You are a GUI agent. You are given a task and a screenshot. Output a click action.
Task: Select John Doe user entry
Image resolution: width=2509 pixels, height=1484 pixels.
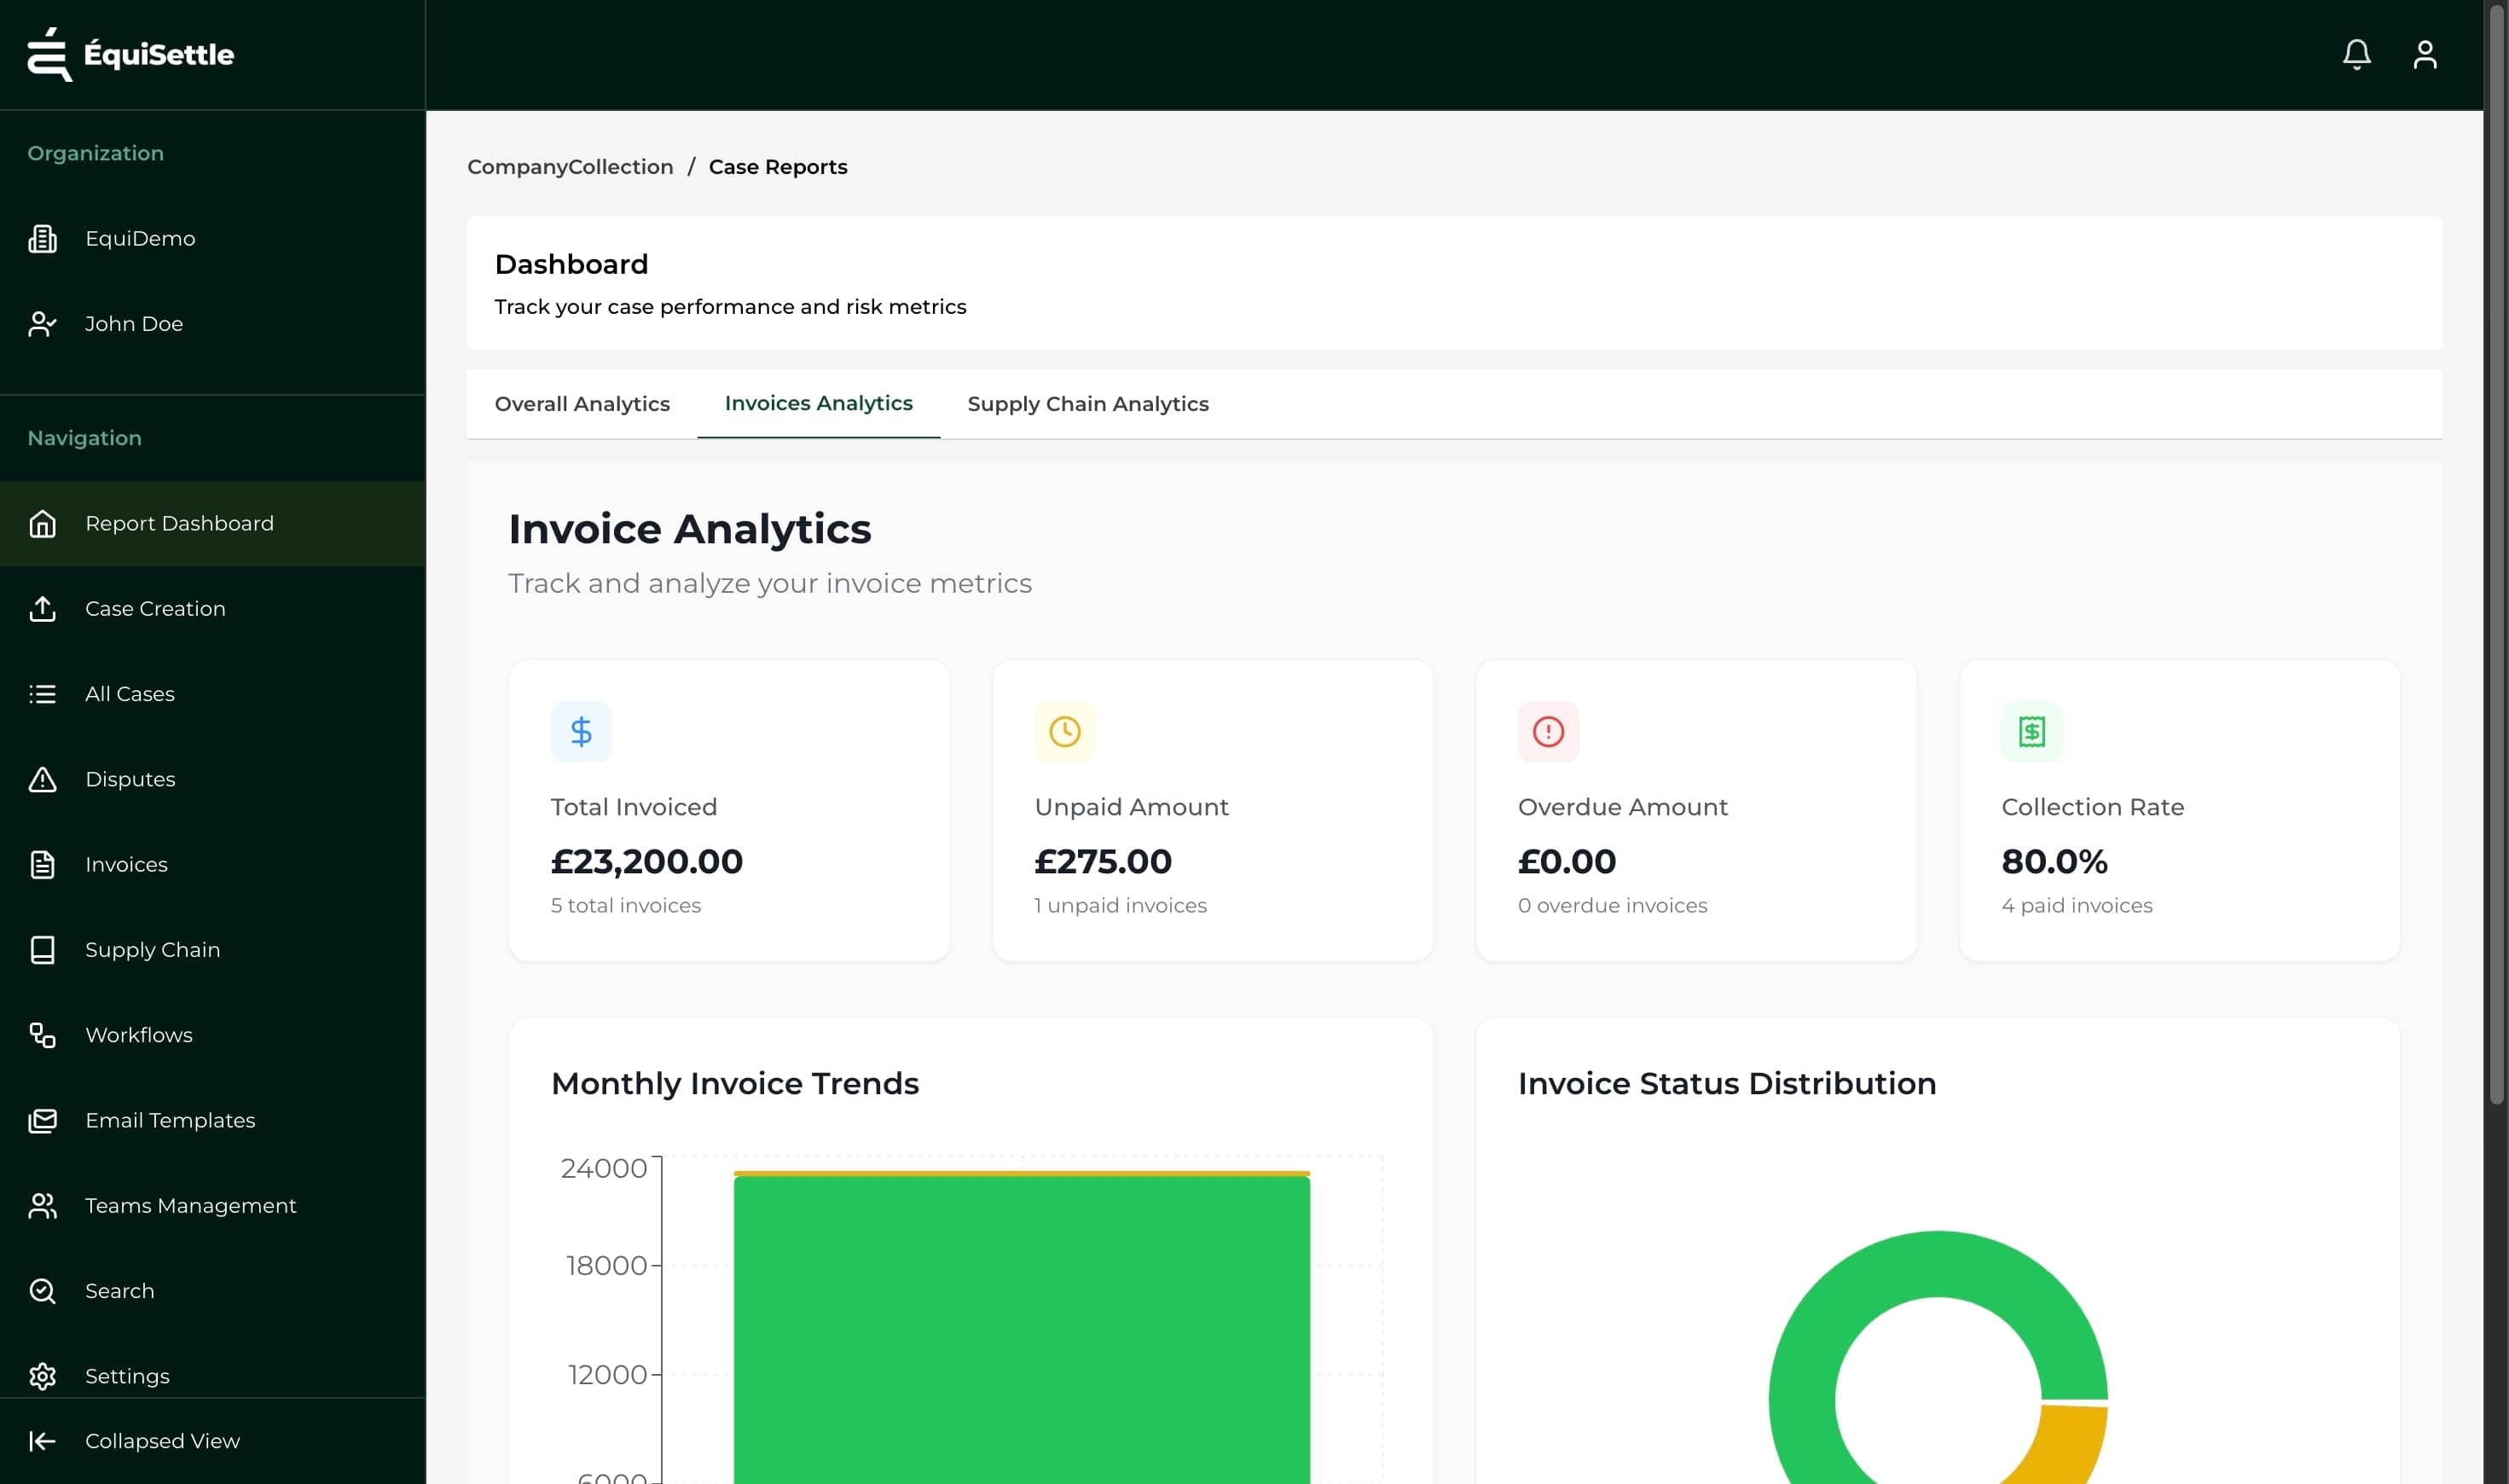coord(212,324)
